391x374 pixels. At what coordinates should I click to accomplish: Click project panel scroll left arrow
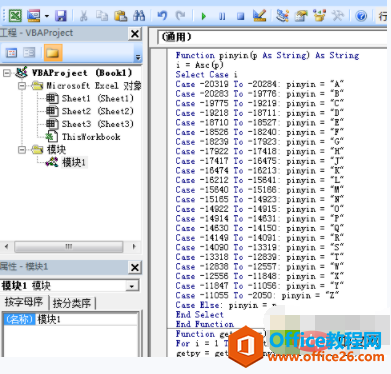[7, 247]
